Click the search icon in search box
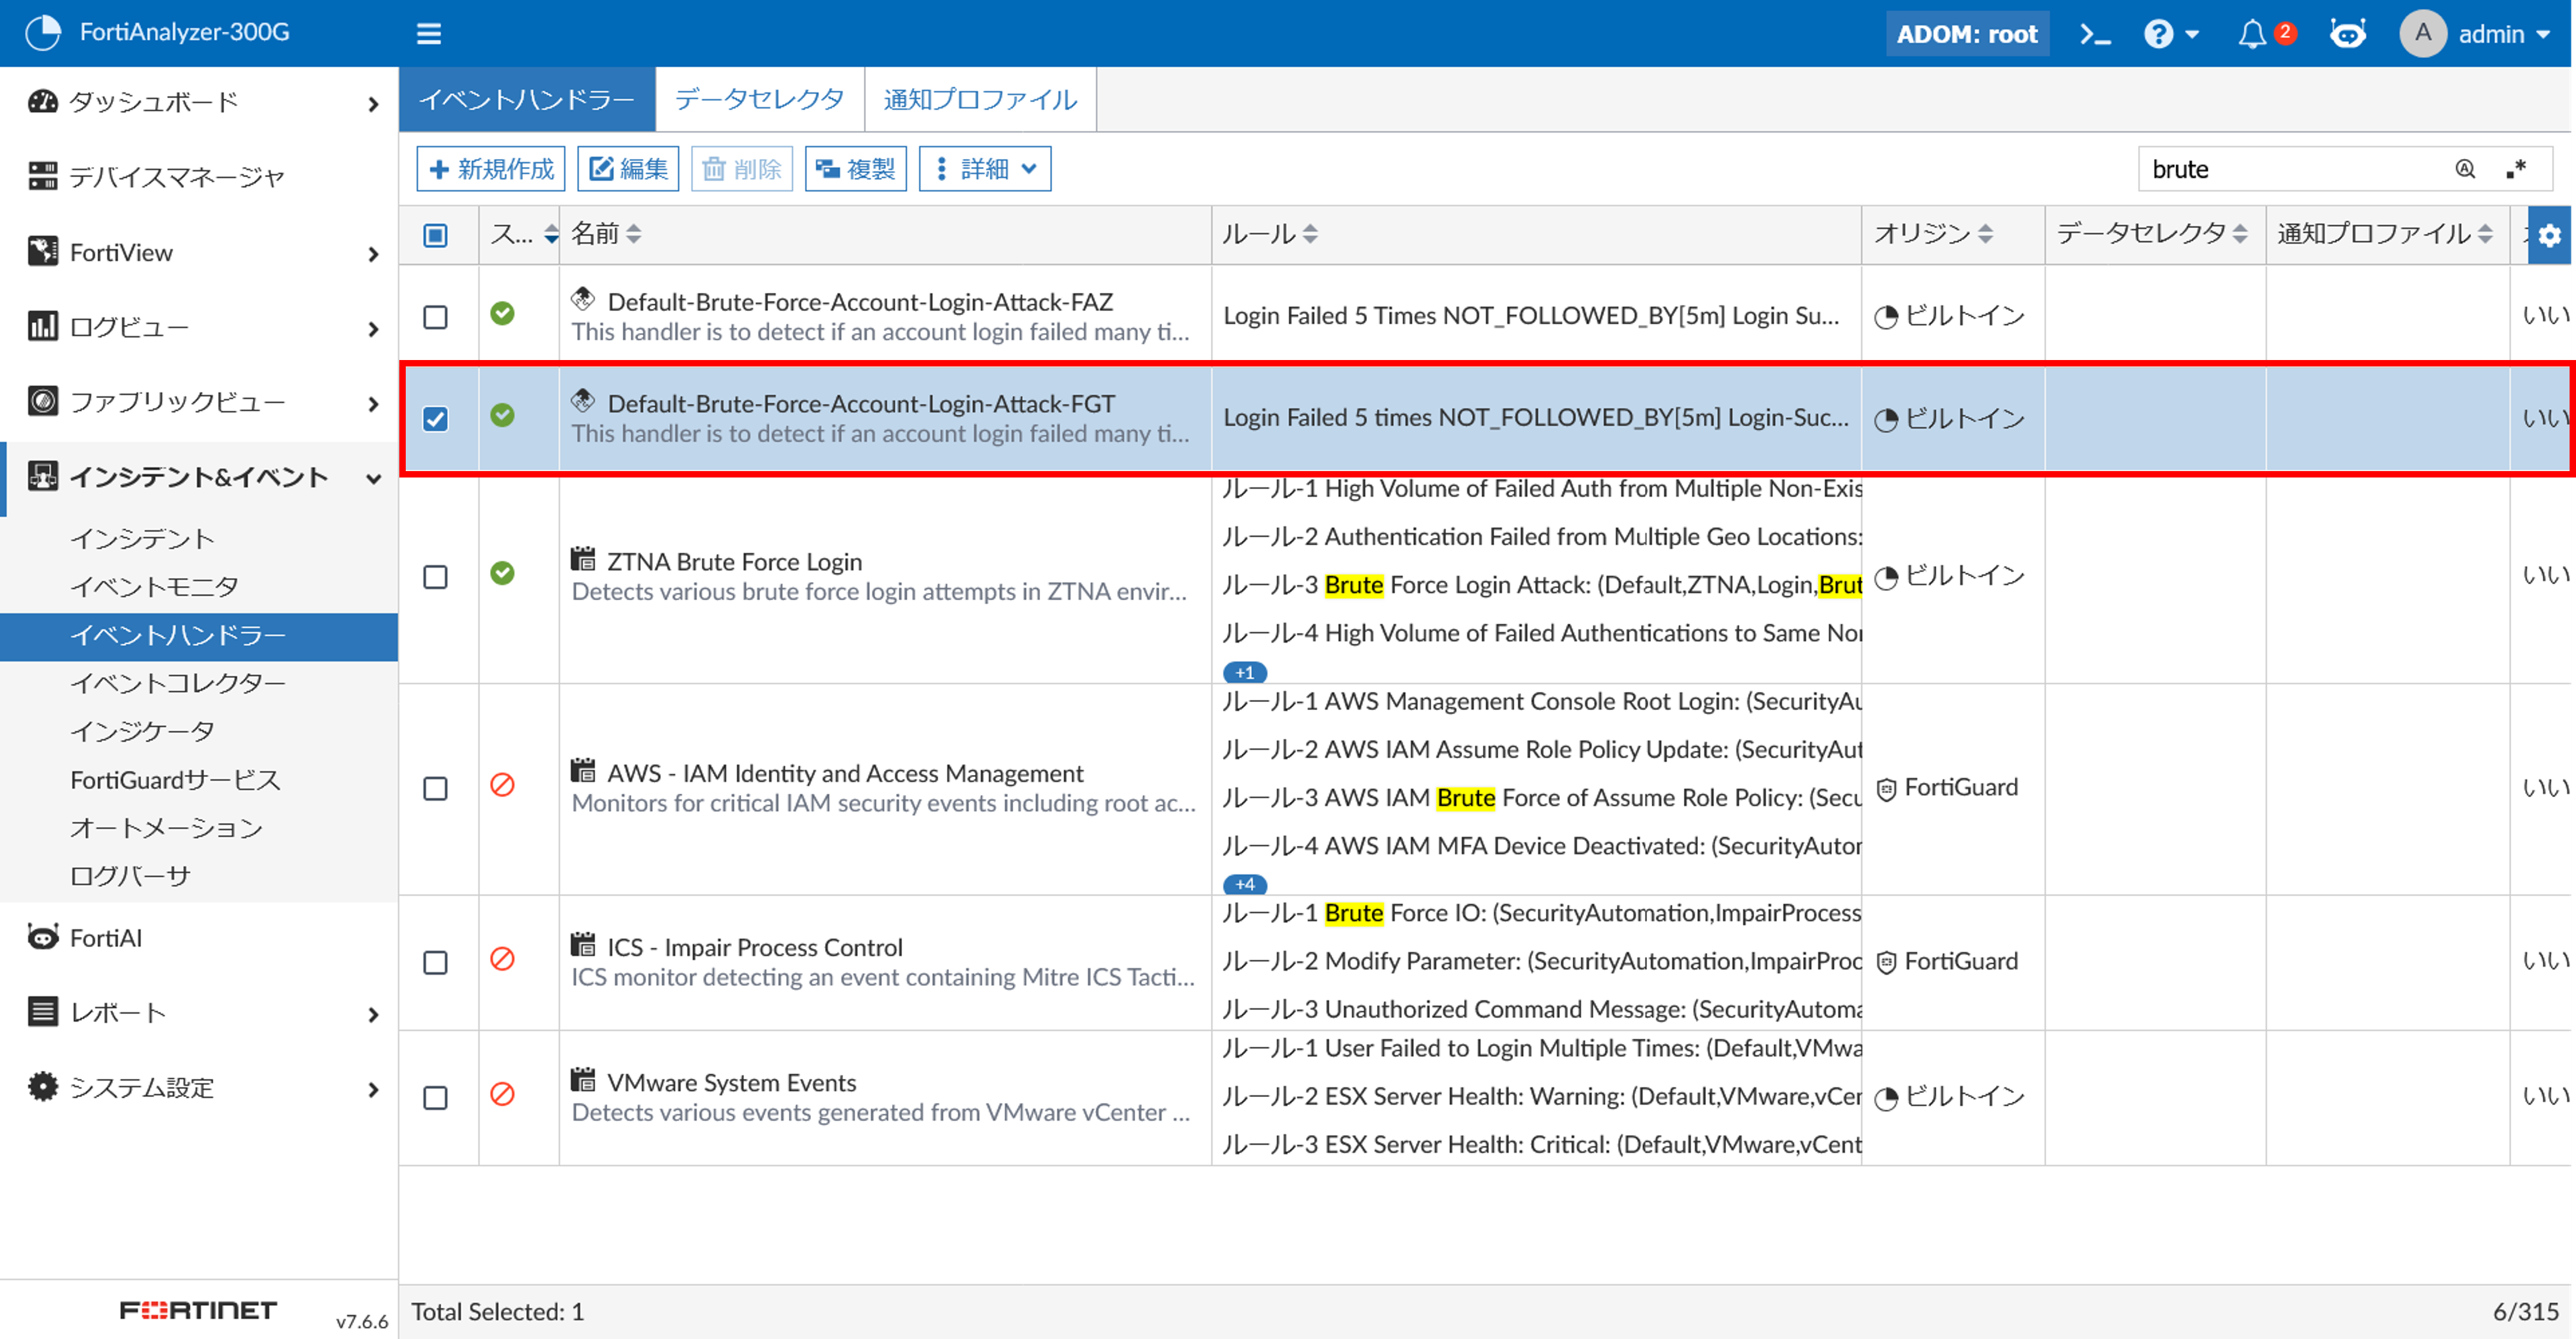 [2465, 169]
